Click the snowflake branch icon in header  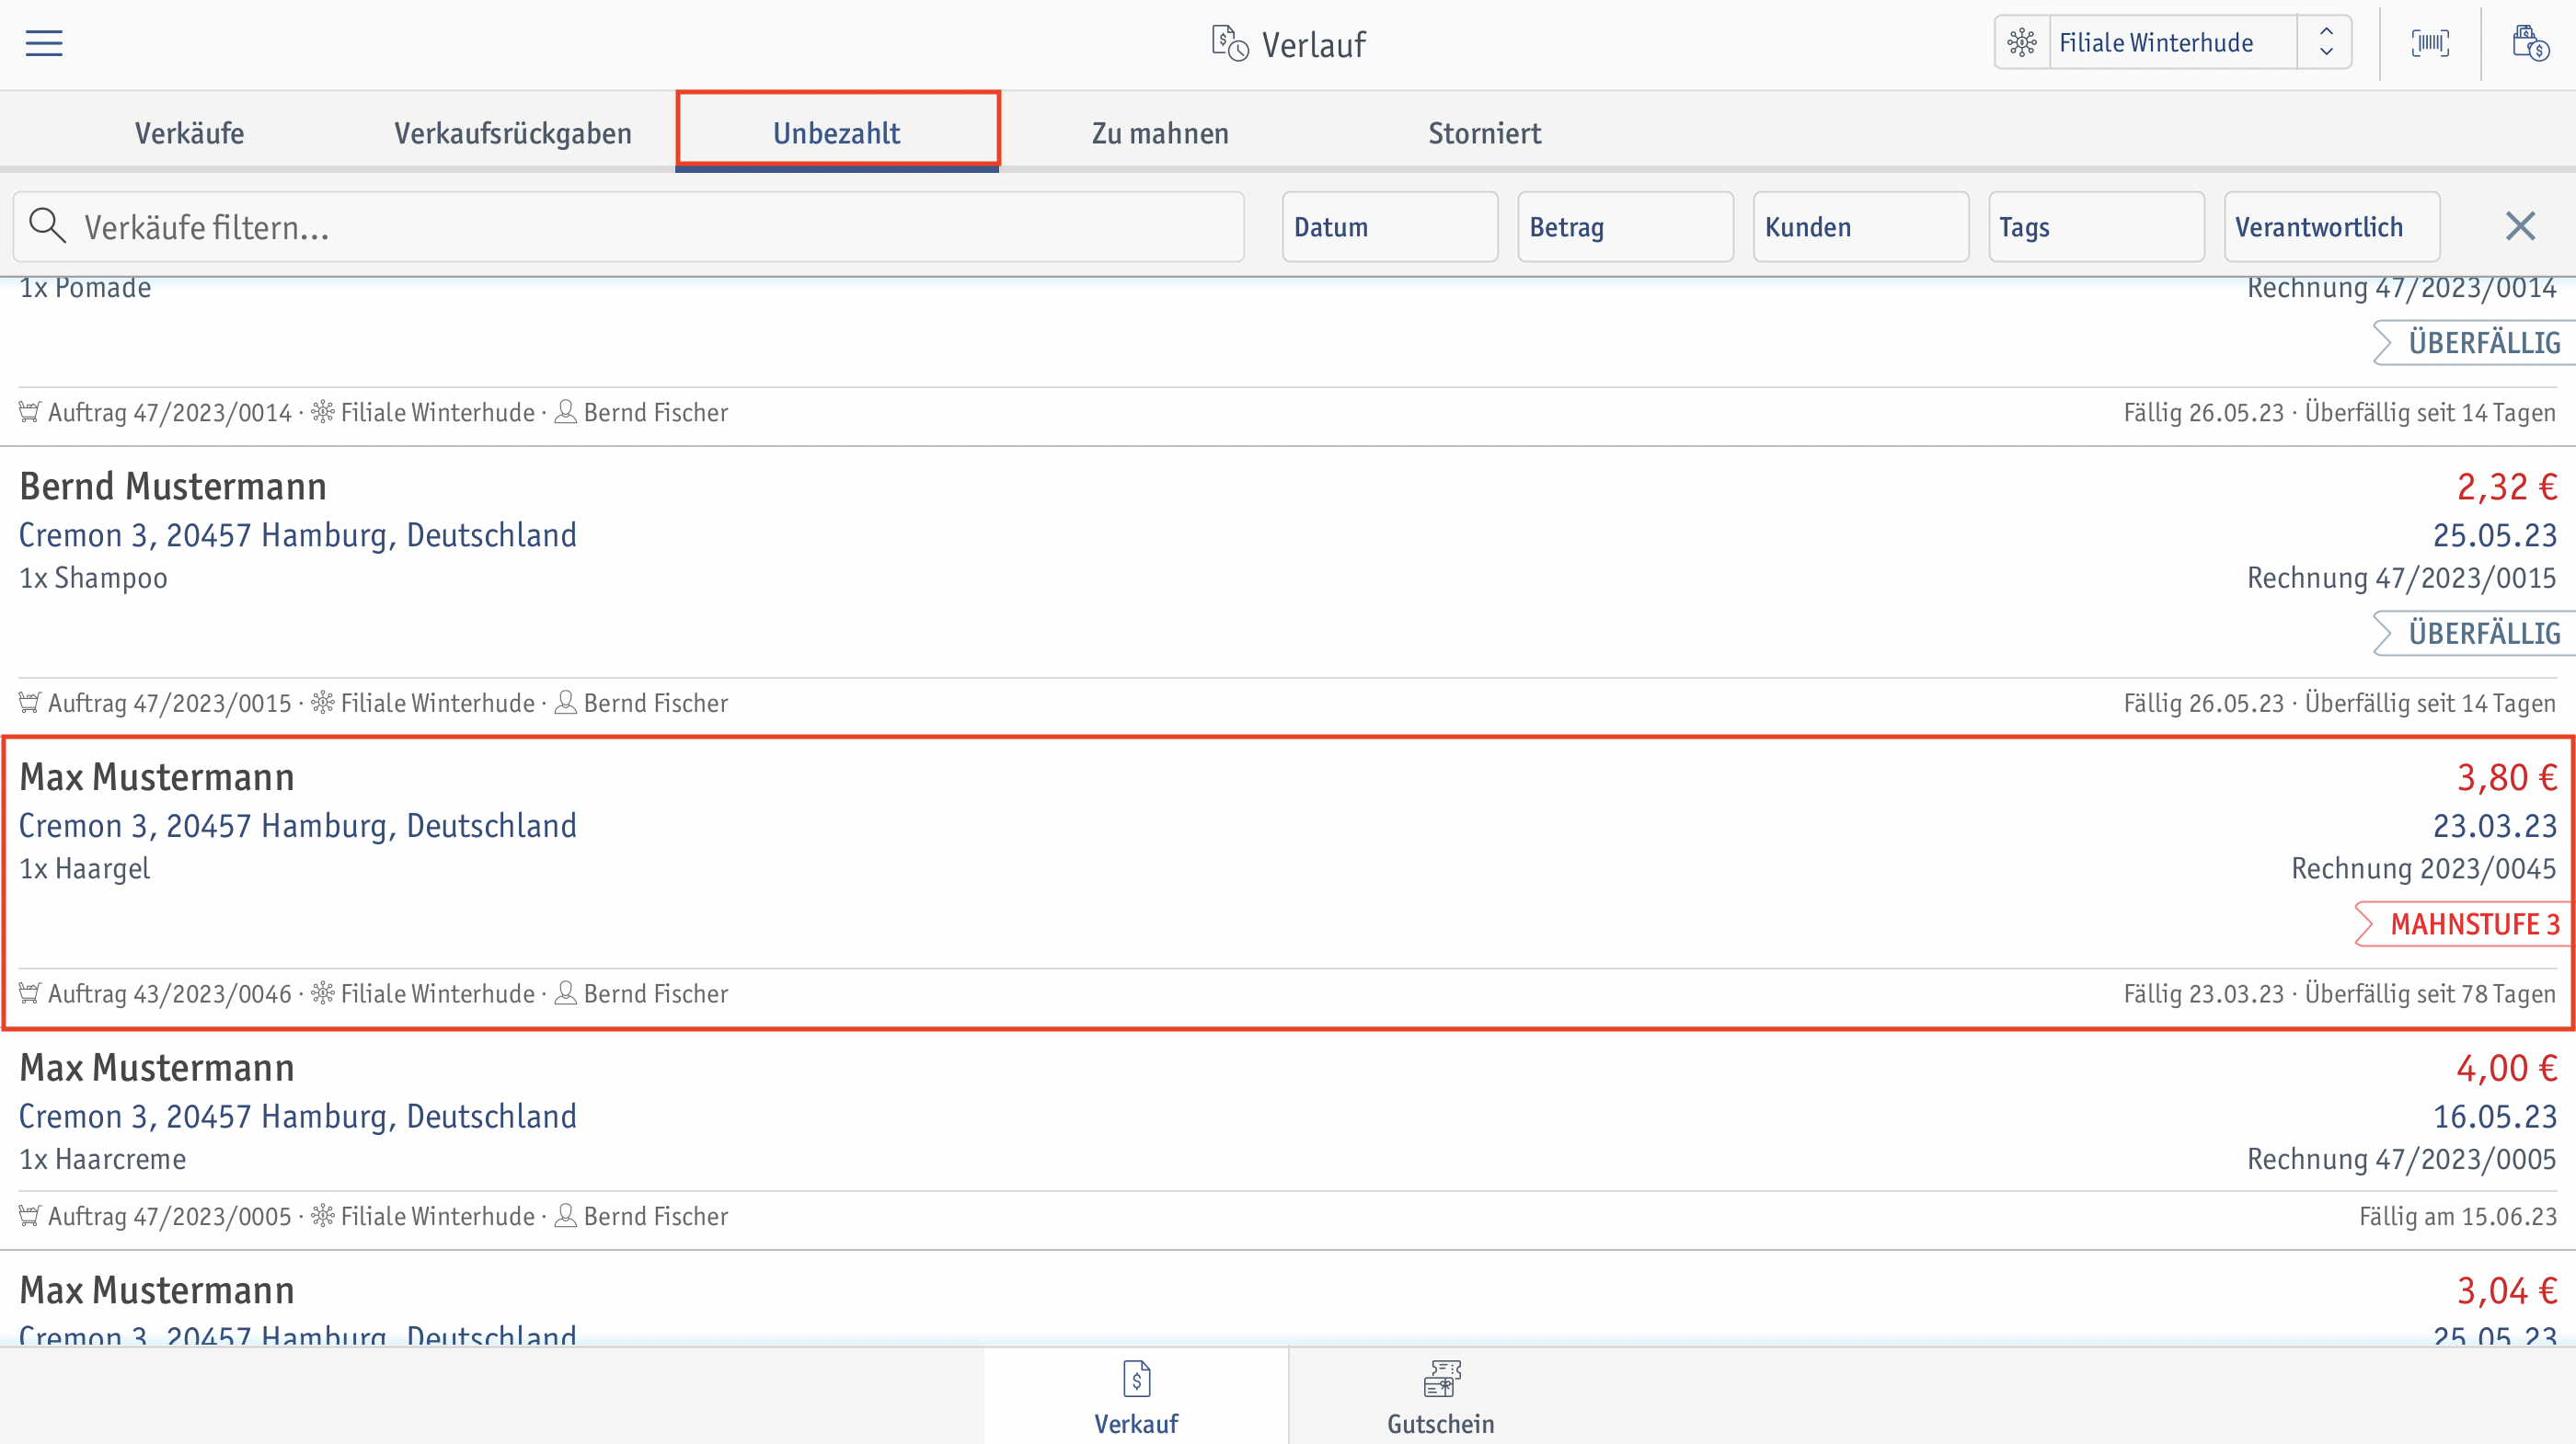click(2022, 43)
